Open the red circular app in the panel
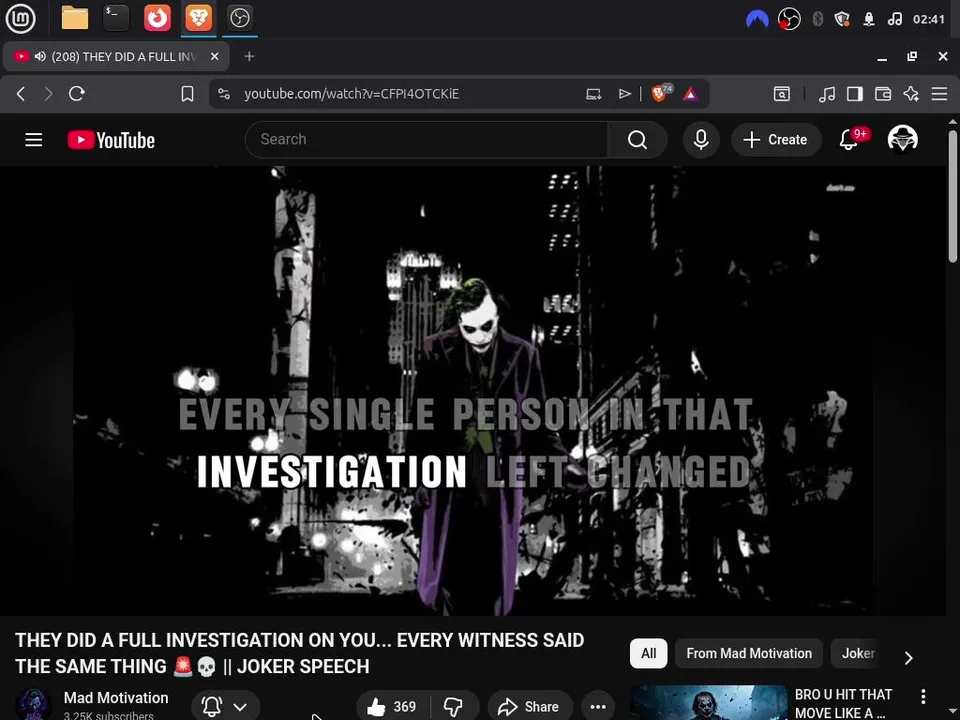 click(157, 18)
